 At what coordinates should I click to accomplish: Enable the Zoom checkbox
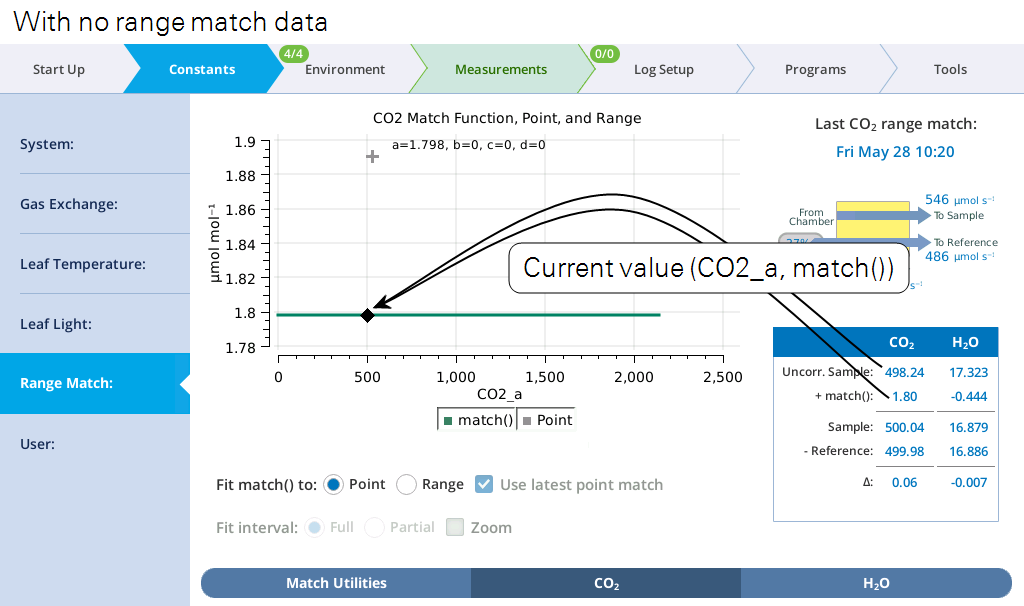click(455, 527)
